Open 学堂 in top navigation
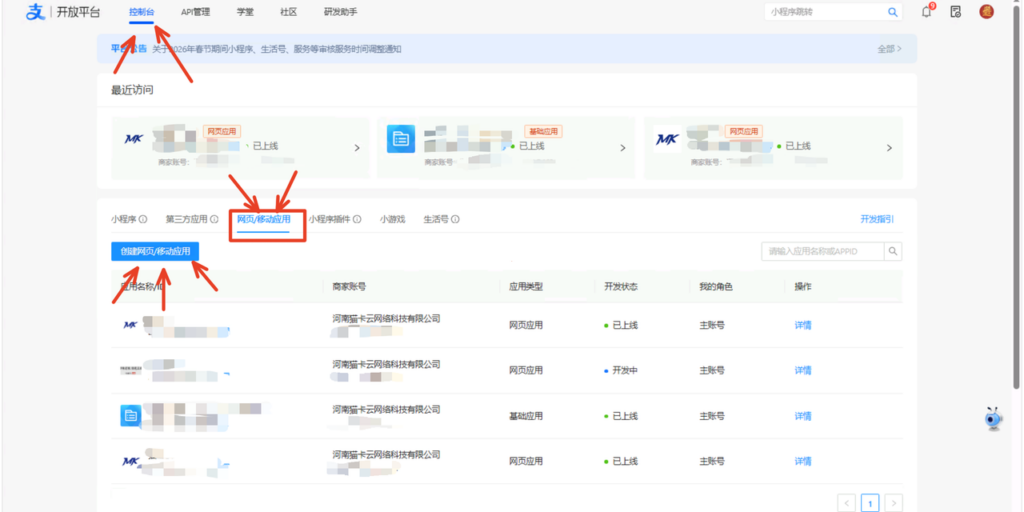 [x=245, y=12]
